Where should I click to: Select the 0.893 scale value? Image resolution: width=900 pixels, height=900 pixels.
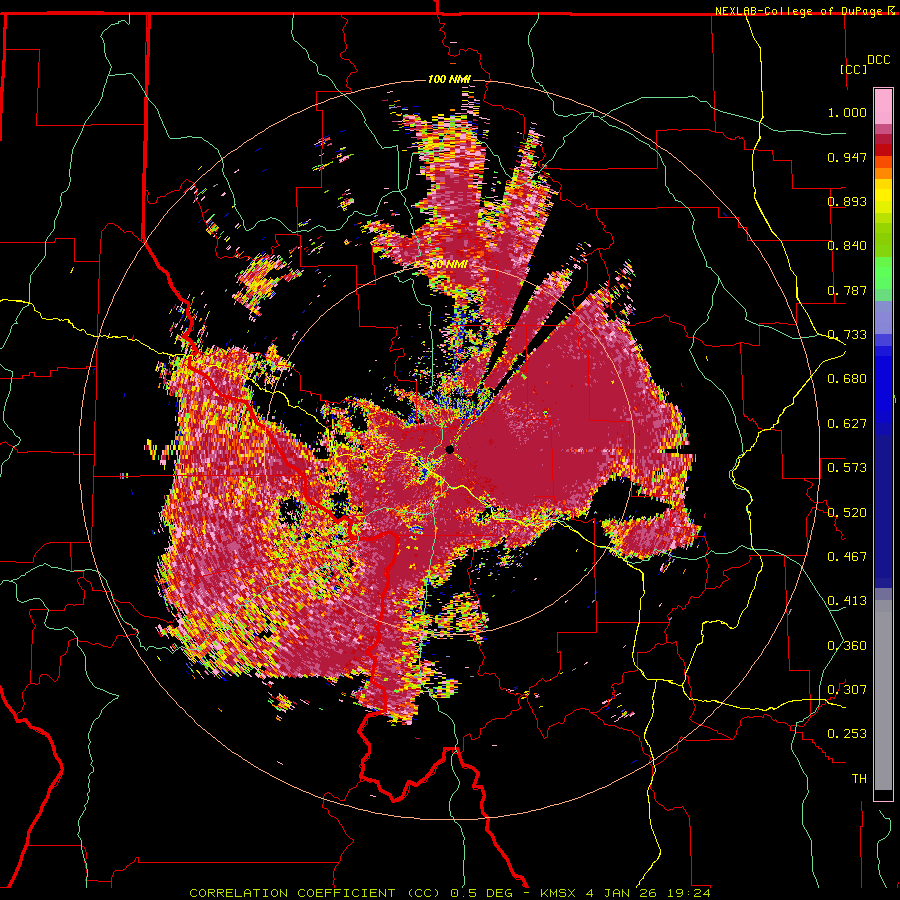pyautogui.click(x=847, y=201)
